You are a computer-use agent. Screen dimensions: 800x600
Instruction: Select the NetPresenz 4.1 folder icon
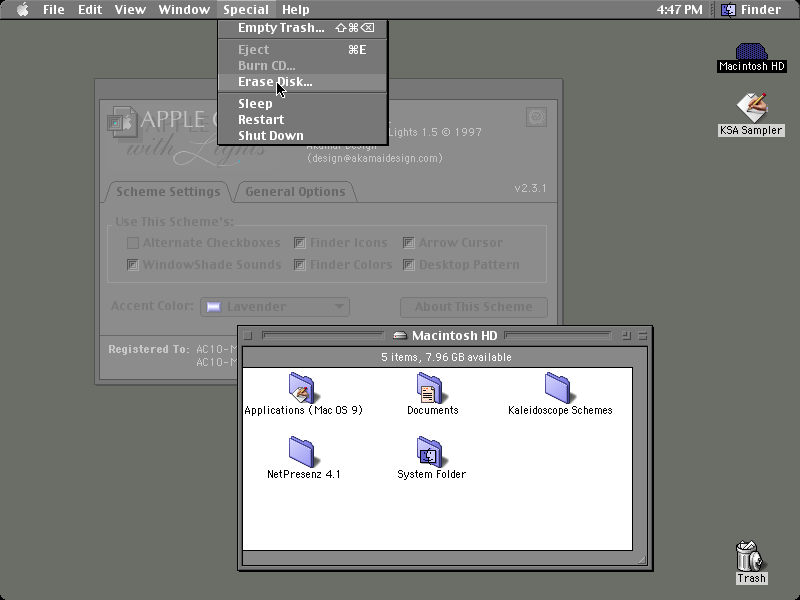click(302, 452)
